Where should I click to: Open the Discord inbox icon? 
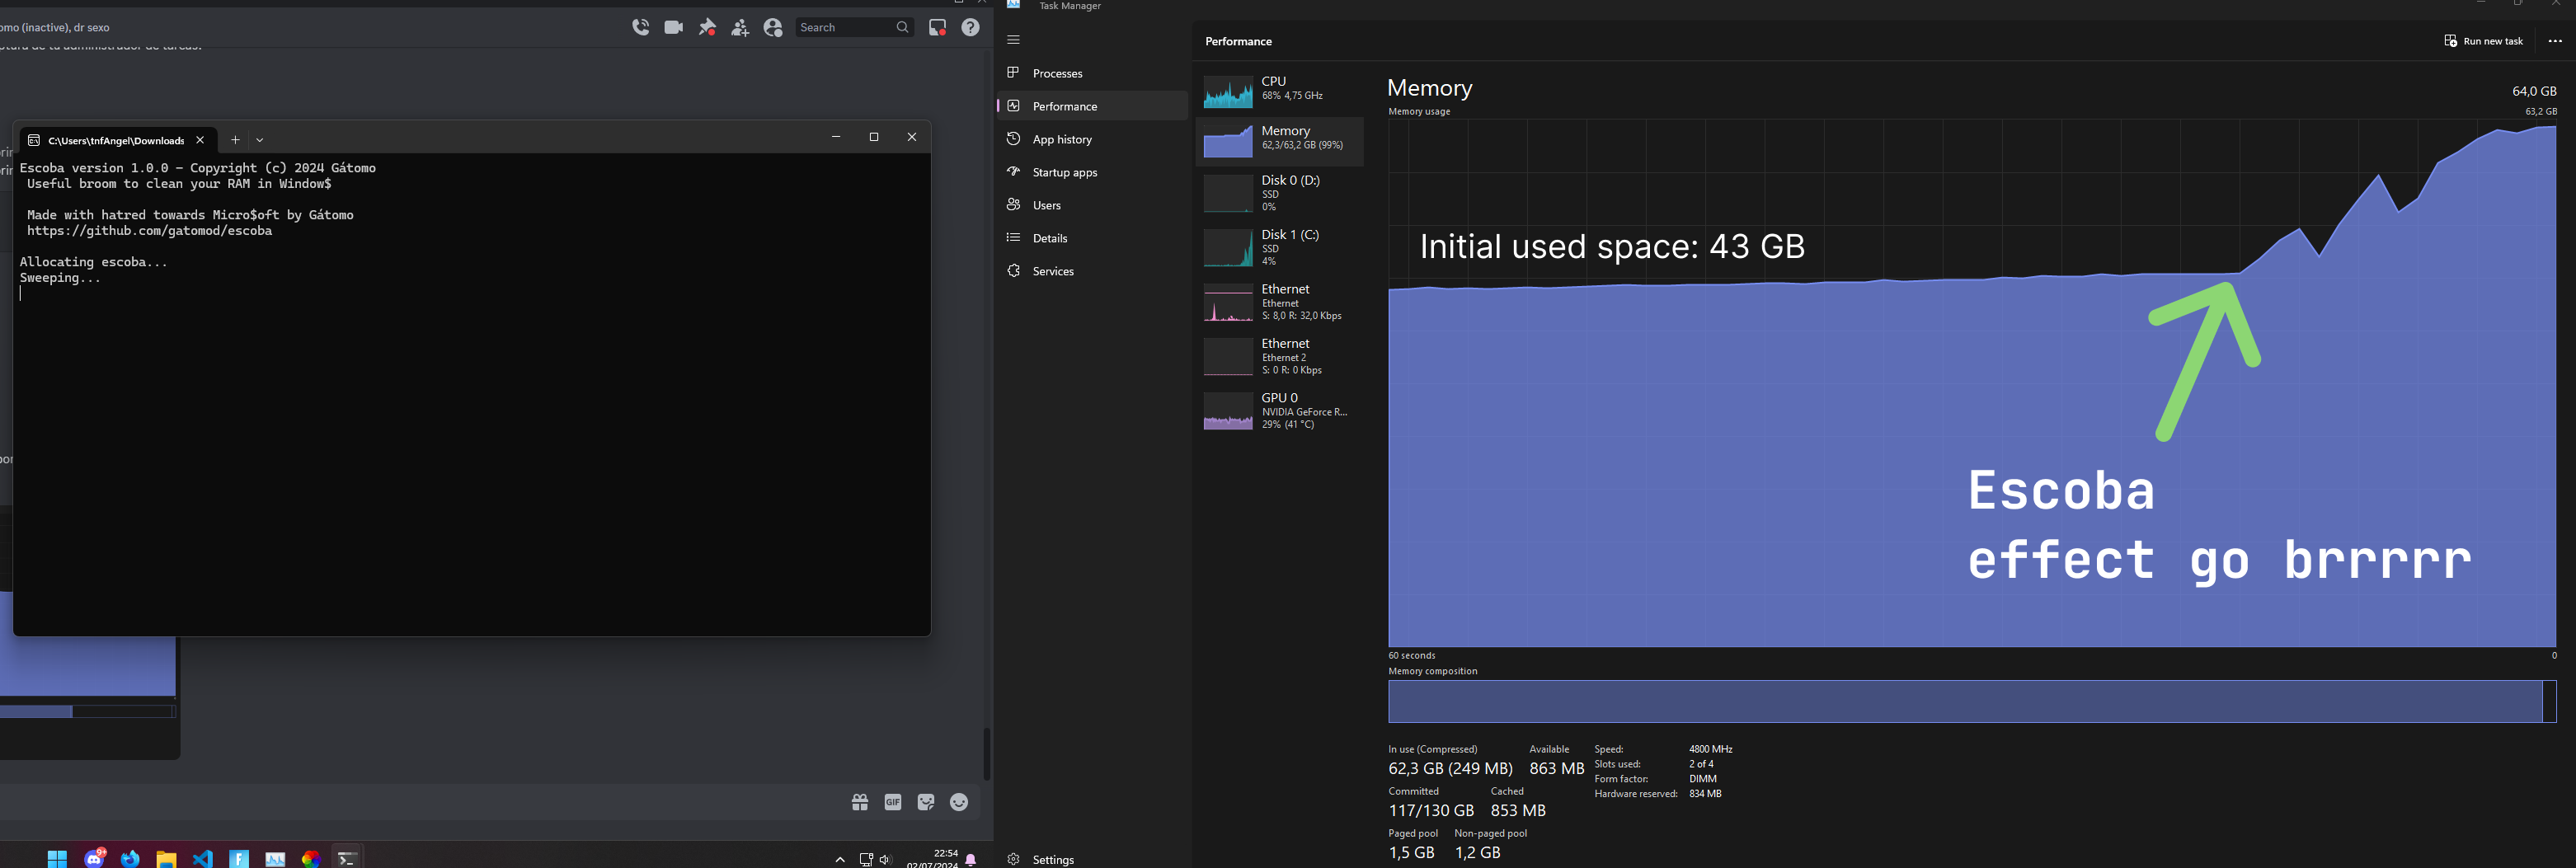[x=937, y=27]
